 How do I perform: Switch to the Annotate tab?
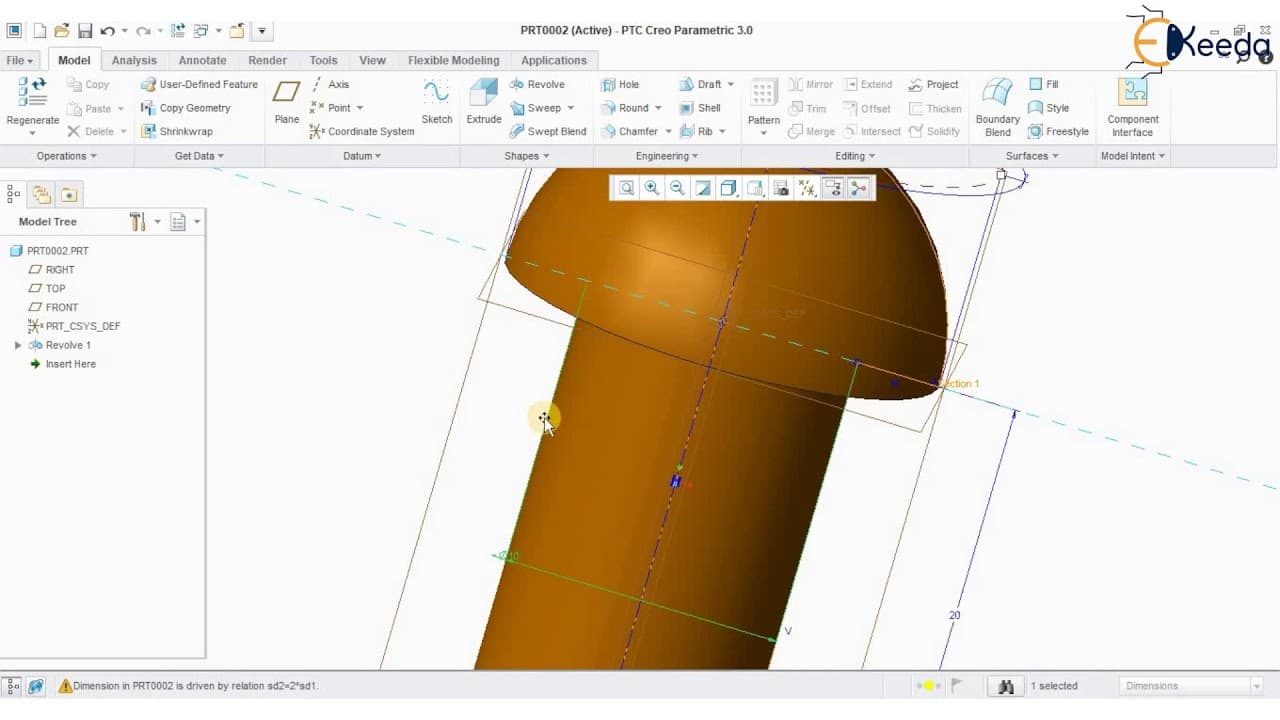(202, 60)
